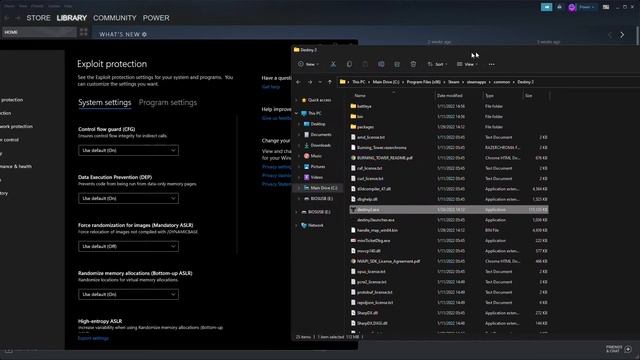The width and height of the screenshot is (640, 360).
Task: Open Mandatory ASLR dropdown
Action: [x=128, y=246]
